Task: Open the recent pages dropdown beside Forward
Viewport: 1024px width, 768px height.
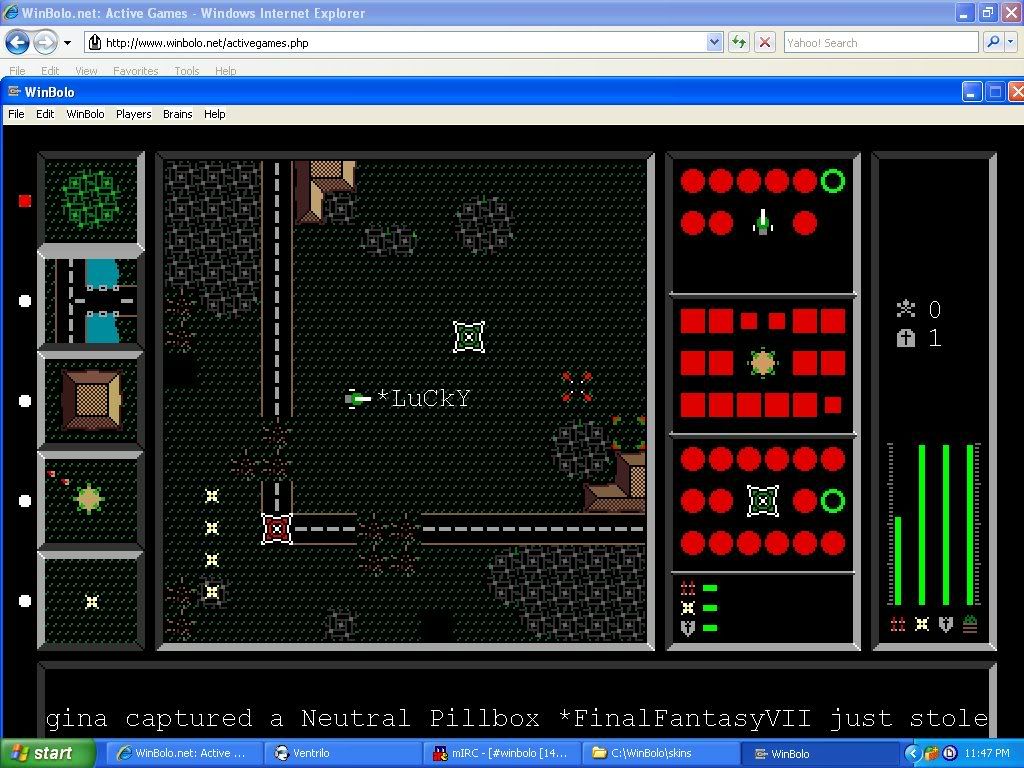Action: click(67, 43)
